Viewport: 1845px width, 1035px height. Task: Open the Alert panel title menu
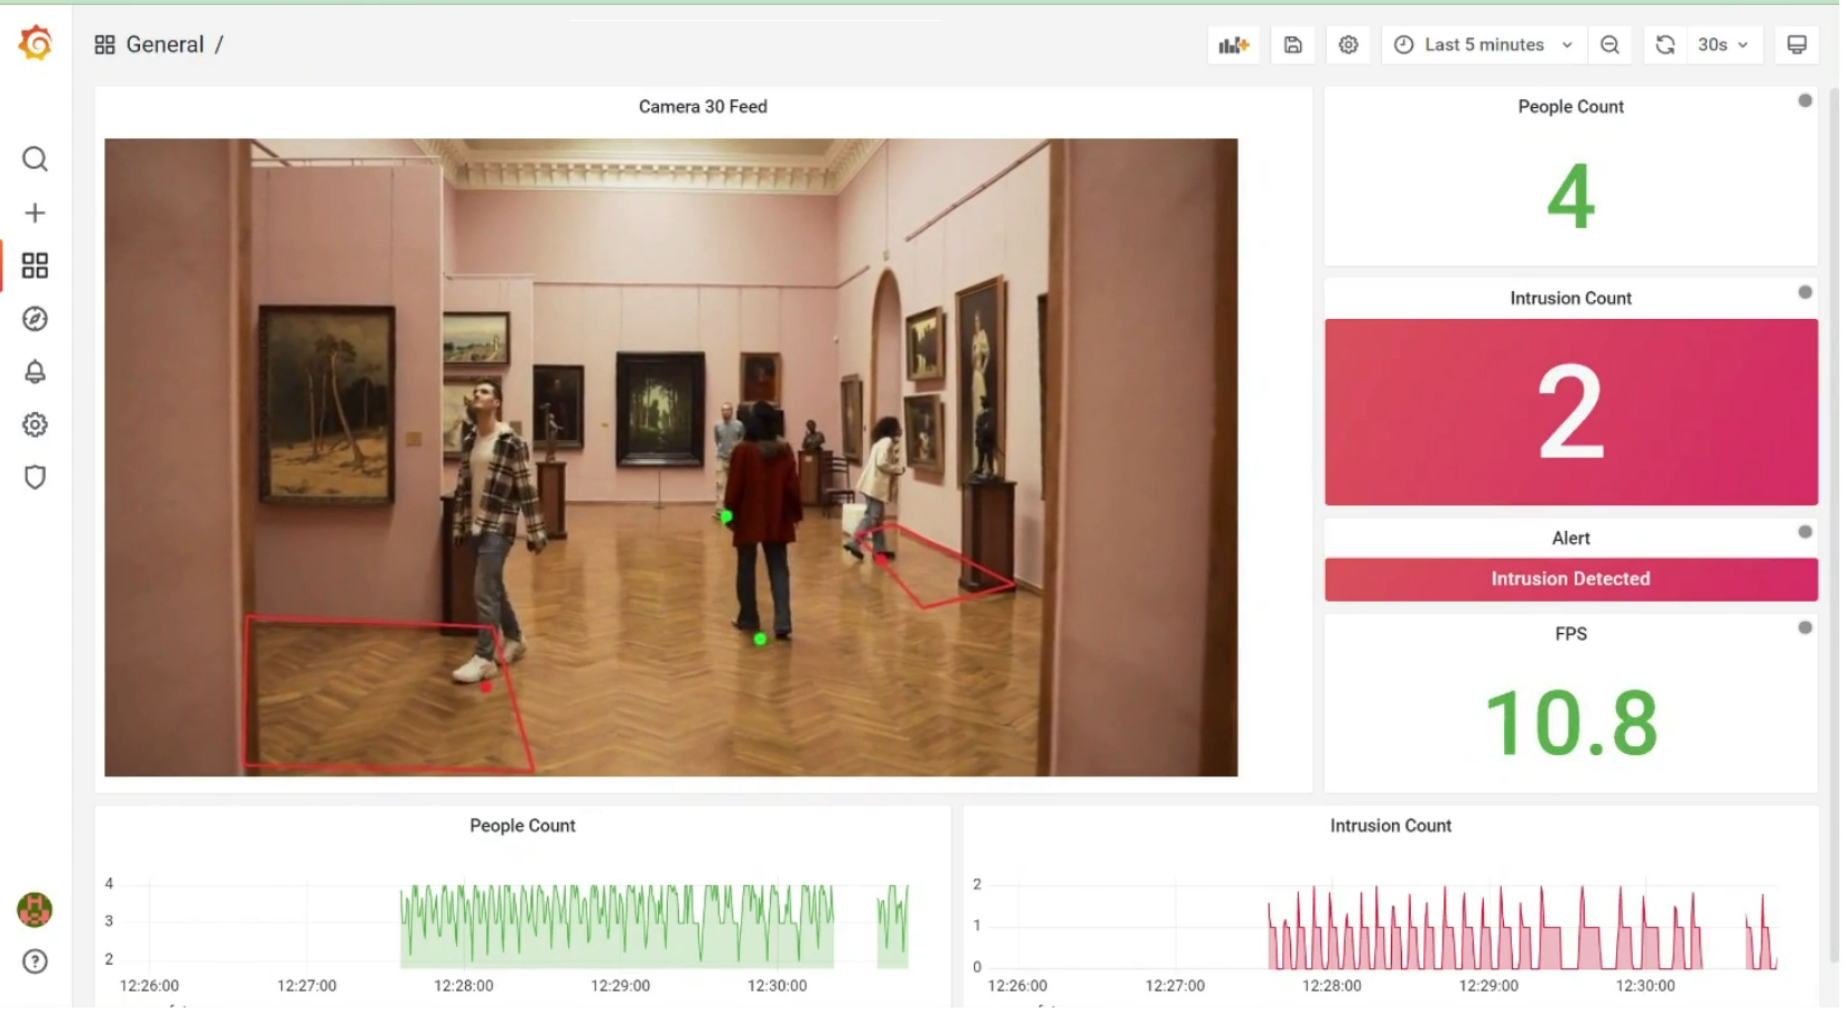coord(1570,538)
